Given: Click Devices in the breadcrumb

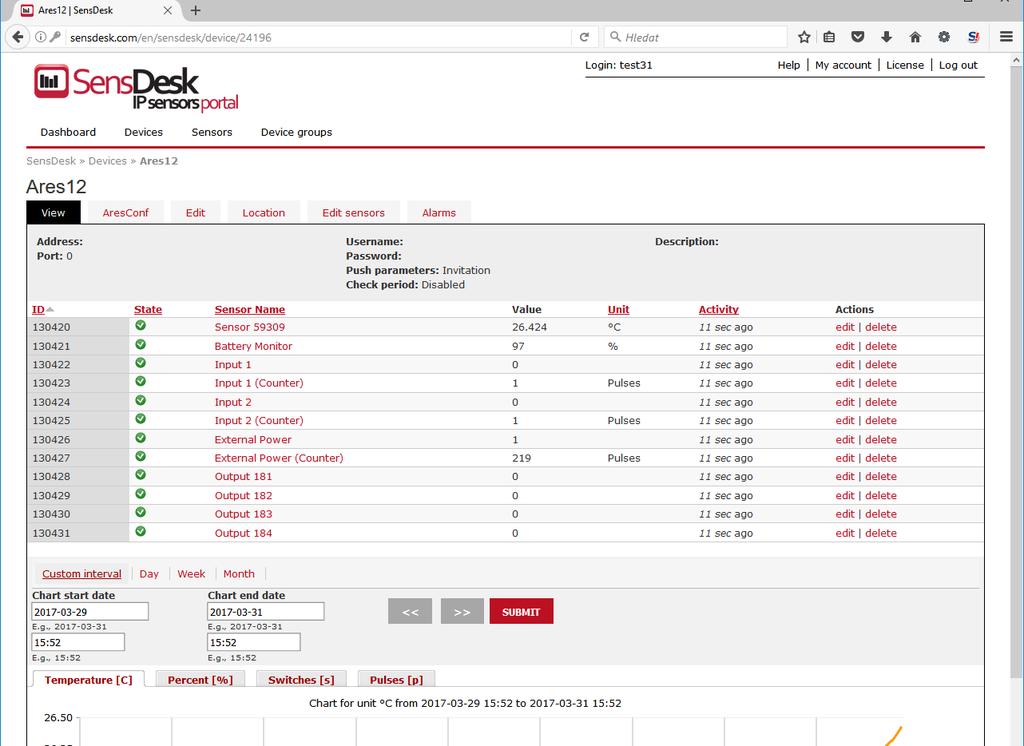Looking at the screenshot, I should pos(107,161).
